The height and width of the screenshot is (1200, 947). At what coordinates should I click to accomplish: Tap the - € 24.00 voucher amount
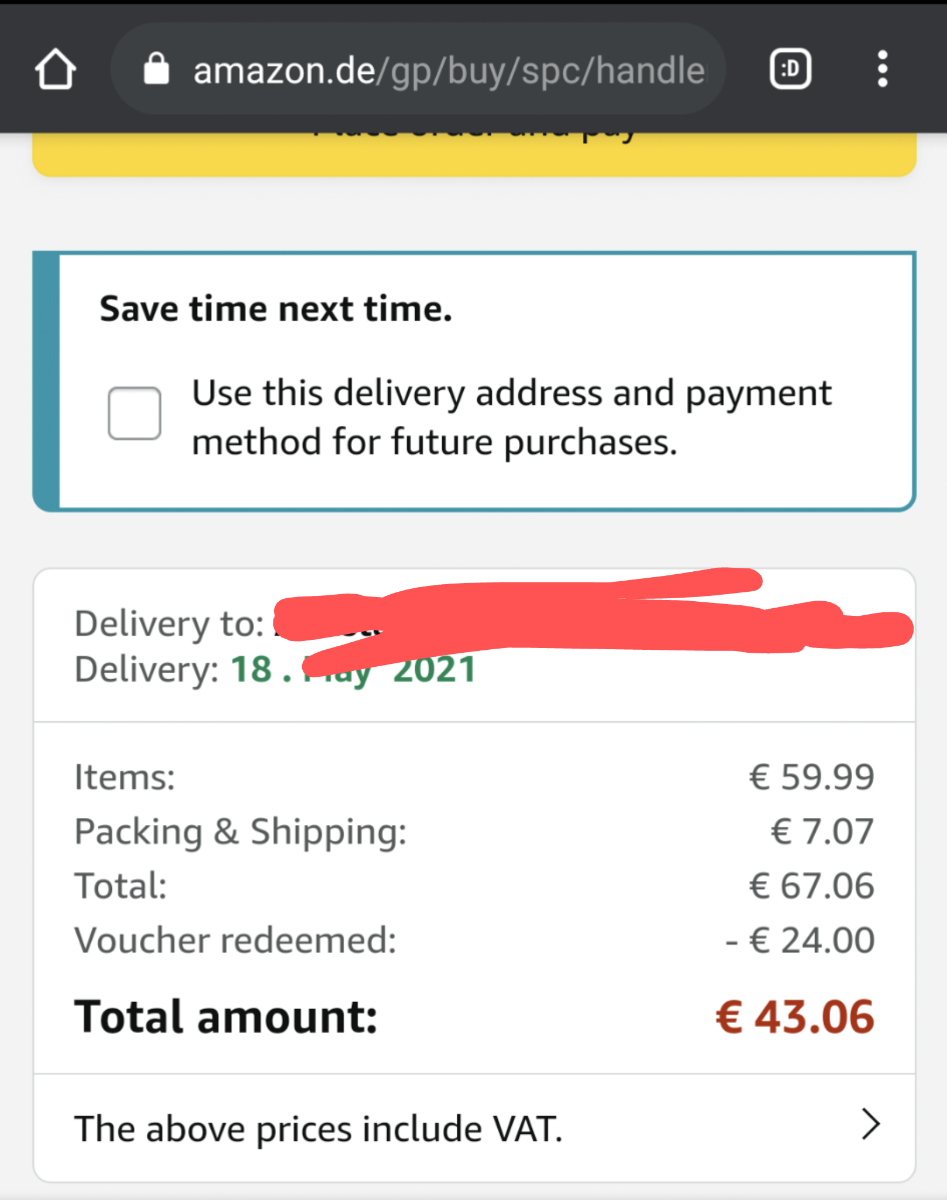[x=800, y=941]
